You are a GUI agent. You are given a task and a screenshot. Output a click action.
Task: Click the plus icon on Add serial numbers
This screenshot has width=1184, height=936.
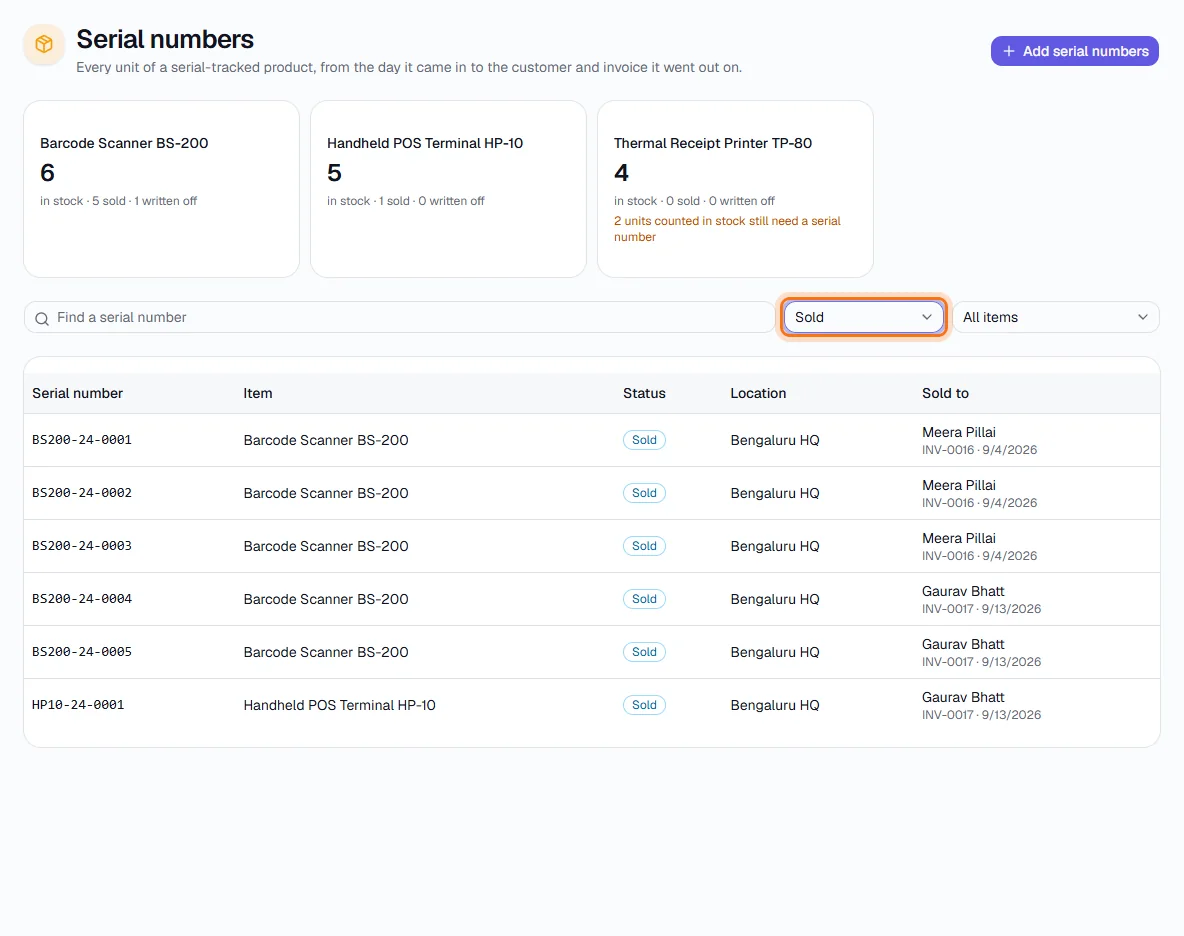pyautogui.click(x=1008, y=51)
